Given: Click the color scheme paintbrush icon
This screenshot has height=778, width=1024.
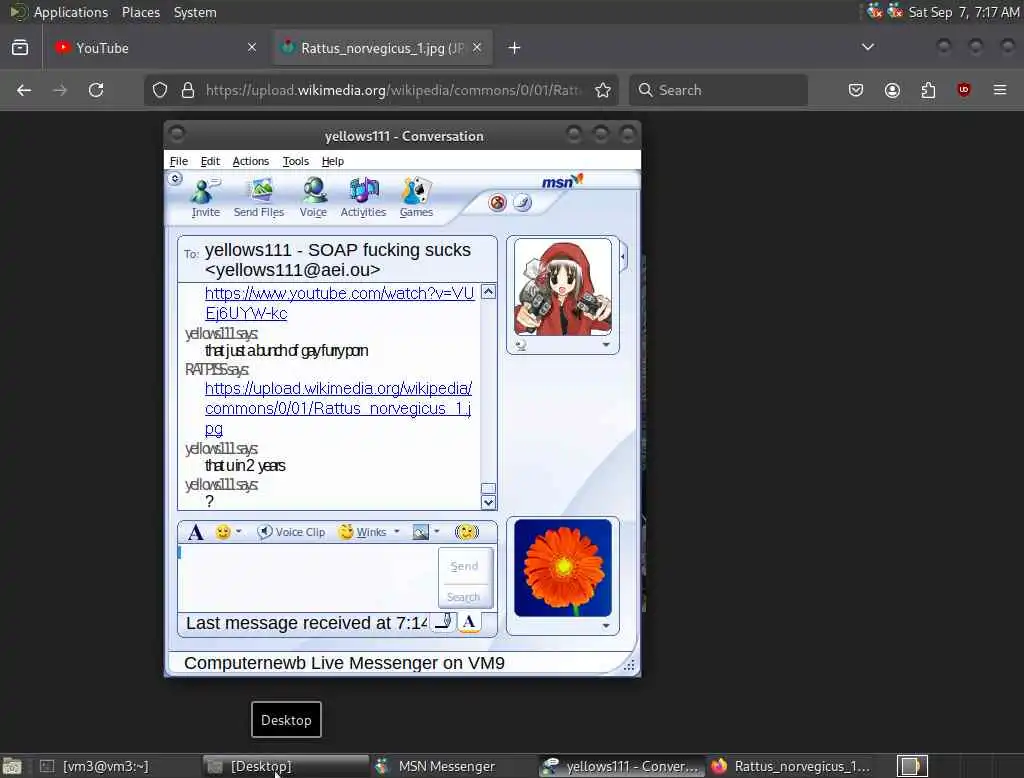Looking at the screenshot, I should 522,203.
